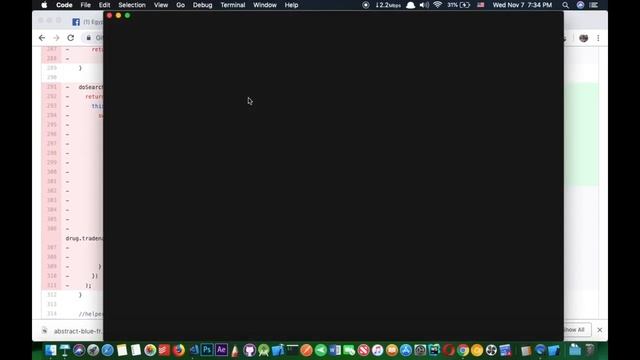
Task: Open Opera from the dock
Action: [449, 350]
